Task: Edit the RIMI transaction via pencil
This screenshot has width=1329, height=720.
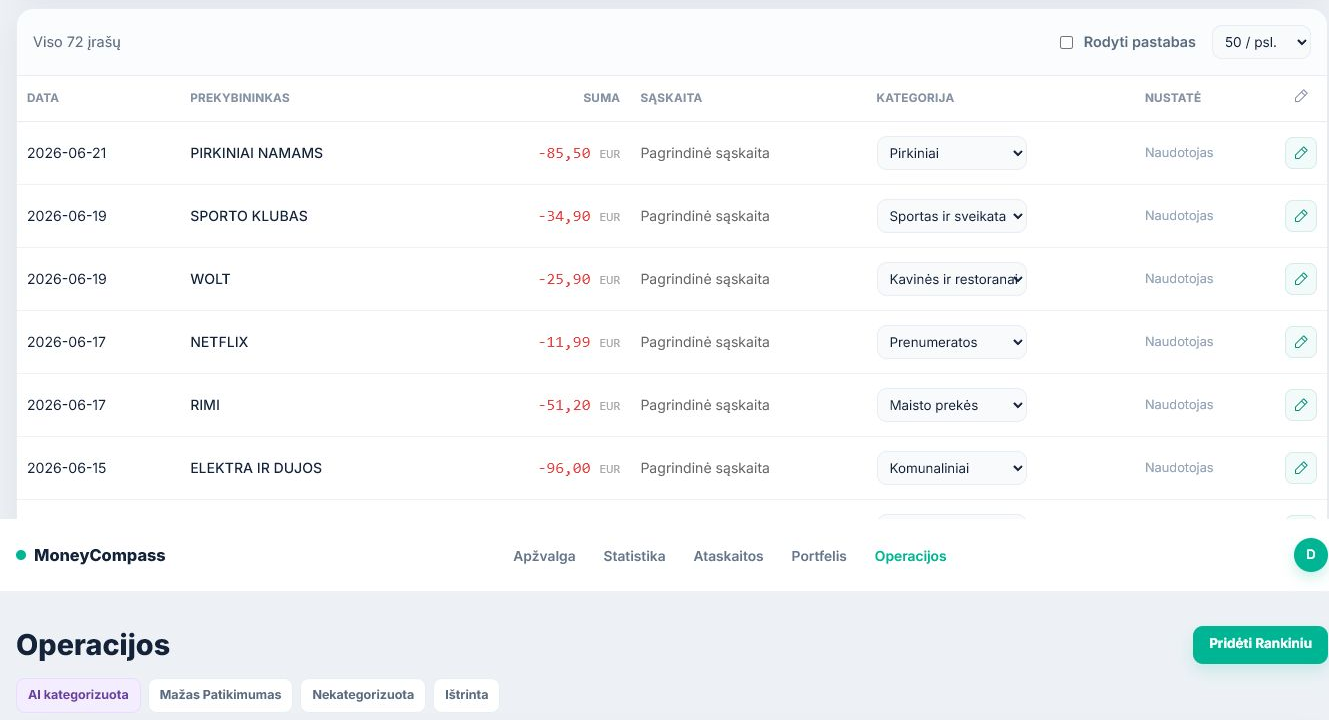Action: pyautogui.click(x=1300, y=405)
